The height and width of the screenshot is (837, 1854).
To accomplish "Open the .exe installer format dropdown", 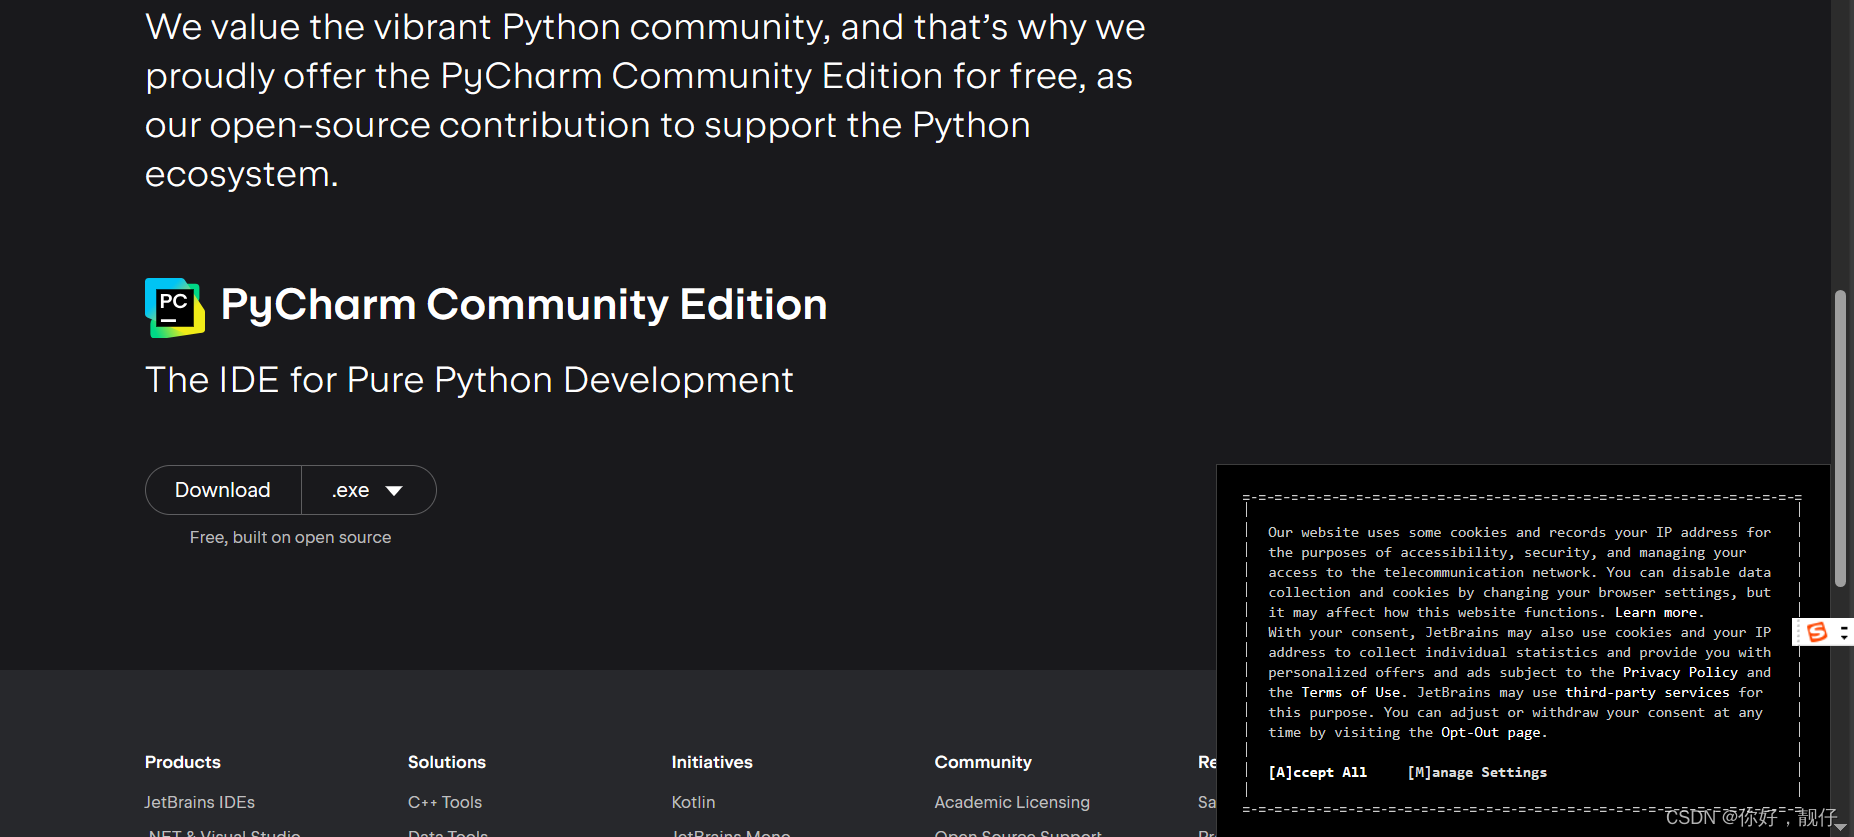I will pos(368,490).
